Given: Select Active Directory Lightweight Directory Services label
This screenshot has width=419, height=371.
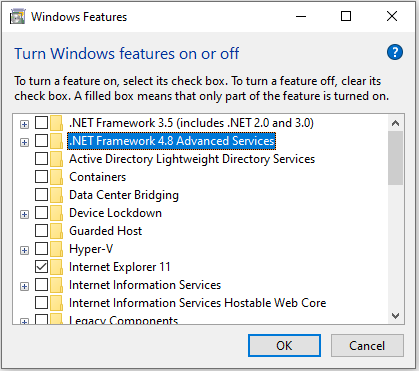Looking at the screenshot, I should point(192,159).
